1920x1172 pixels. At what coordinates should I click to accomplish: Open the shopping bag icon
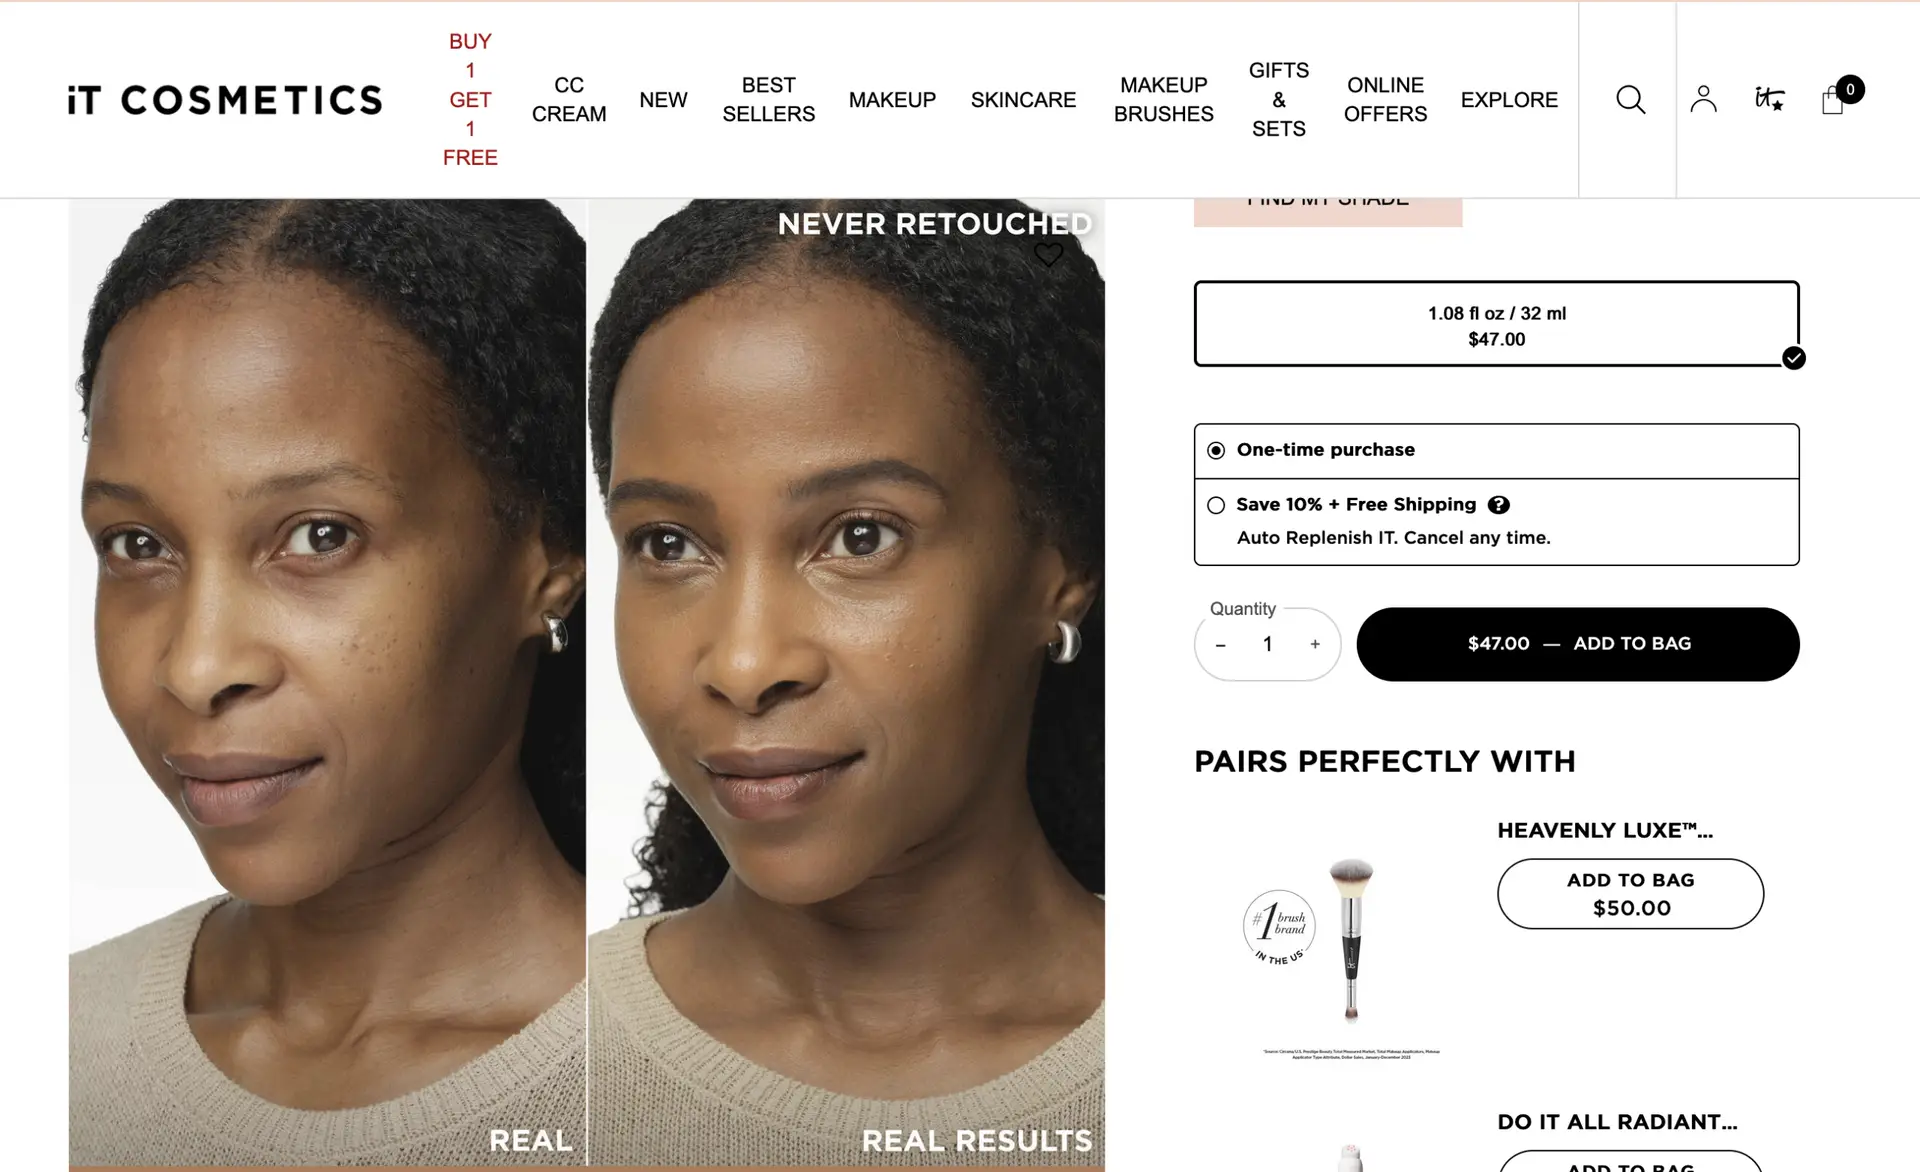click(1833, 100)
